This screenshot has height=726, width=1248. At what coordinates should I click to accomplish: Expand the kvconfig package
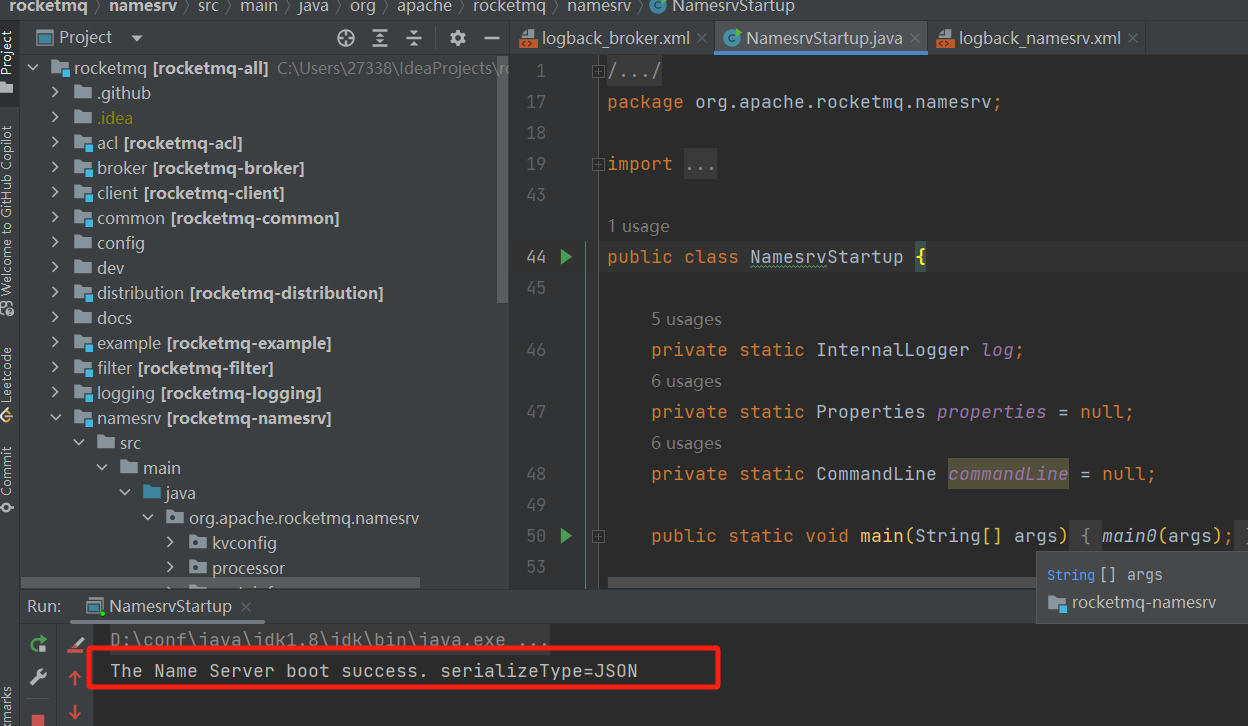point(171,543)
